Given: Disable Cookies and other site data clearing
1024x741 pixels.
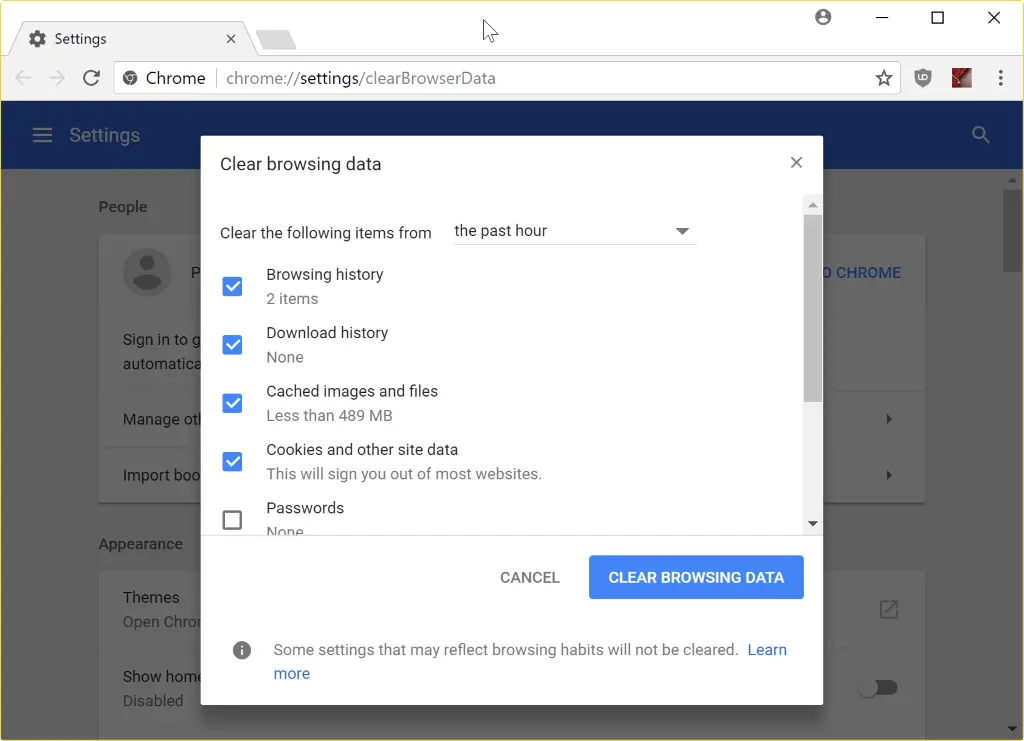Looking at the screenshot, I should click(232, 461).
